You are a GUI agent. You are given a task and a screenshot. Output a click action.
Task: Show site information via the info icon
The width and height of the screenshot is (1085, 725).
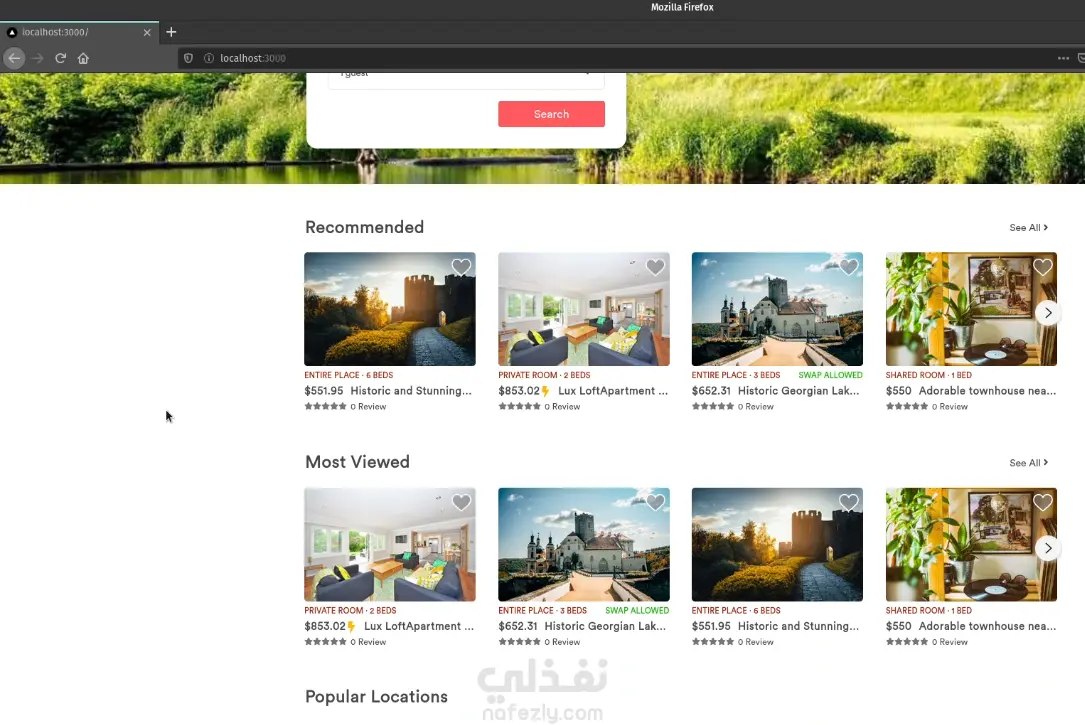point(208,58)
